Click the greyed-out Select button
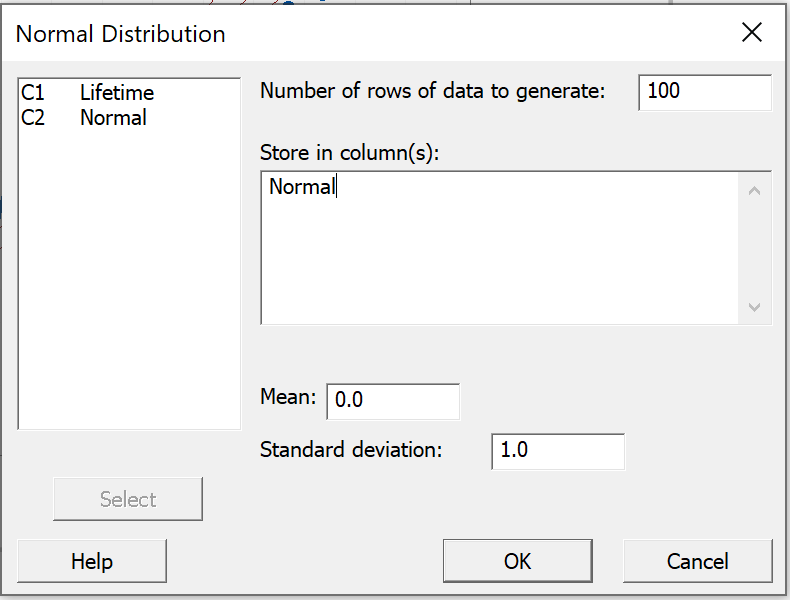Viewport: 790px width, 600px height. 128,499
